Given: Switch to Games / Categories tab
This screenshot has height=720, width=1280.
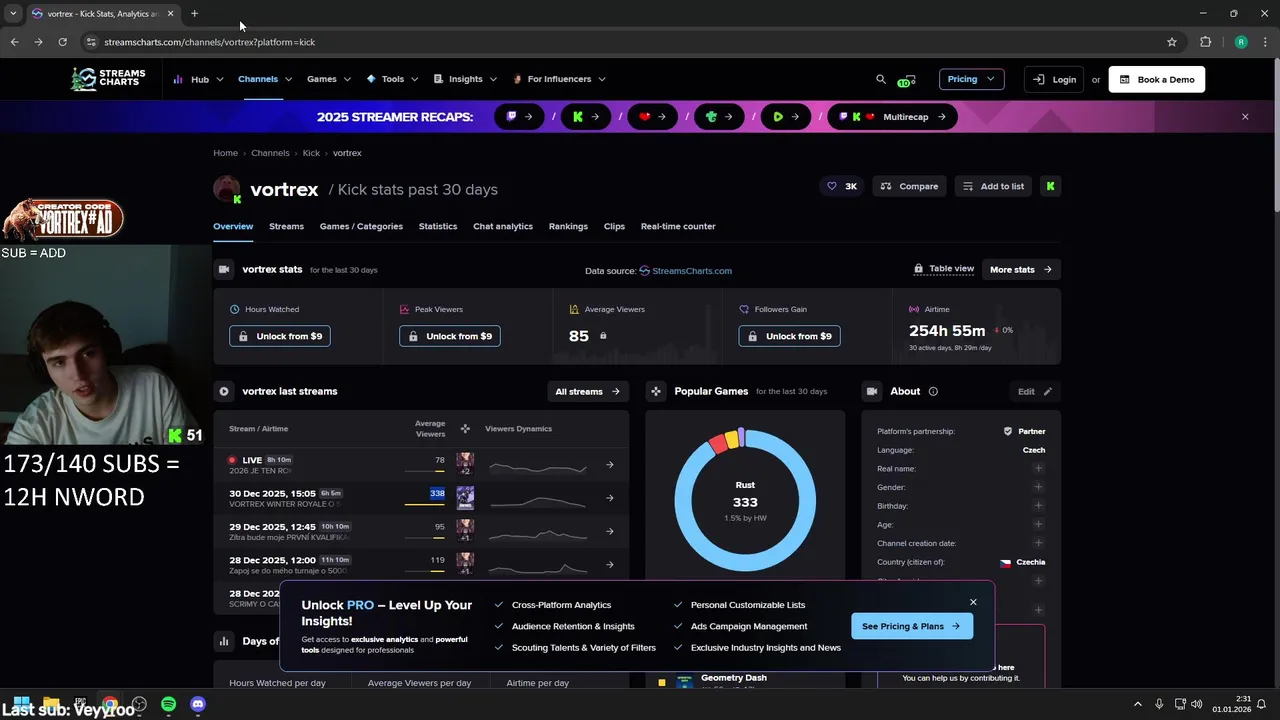Looking at the screenshot, I should point(361,226).
